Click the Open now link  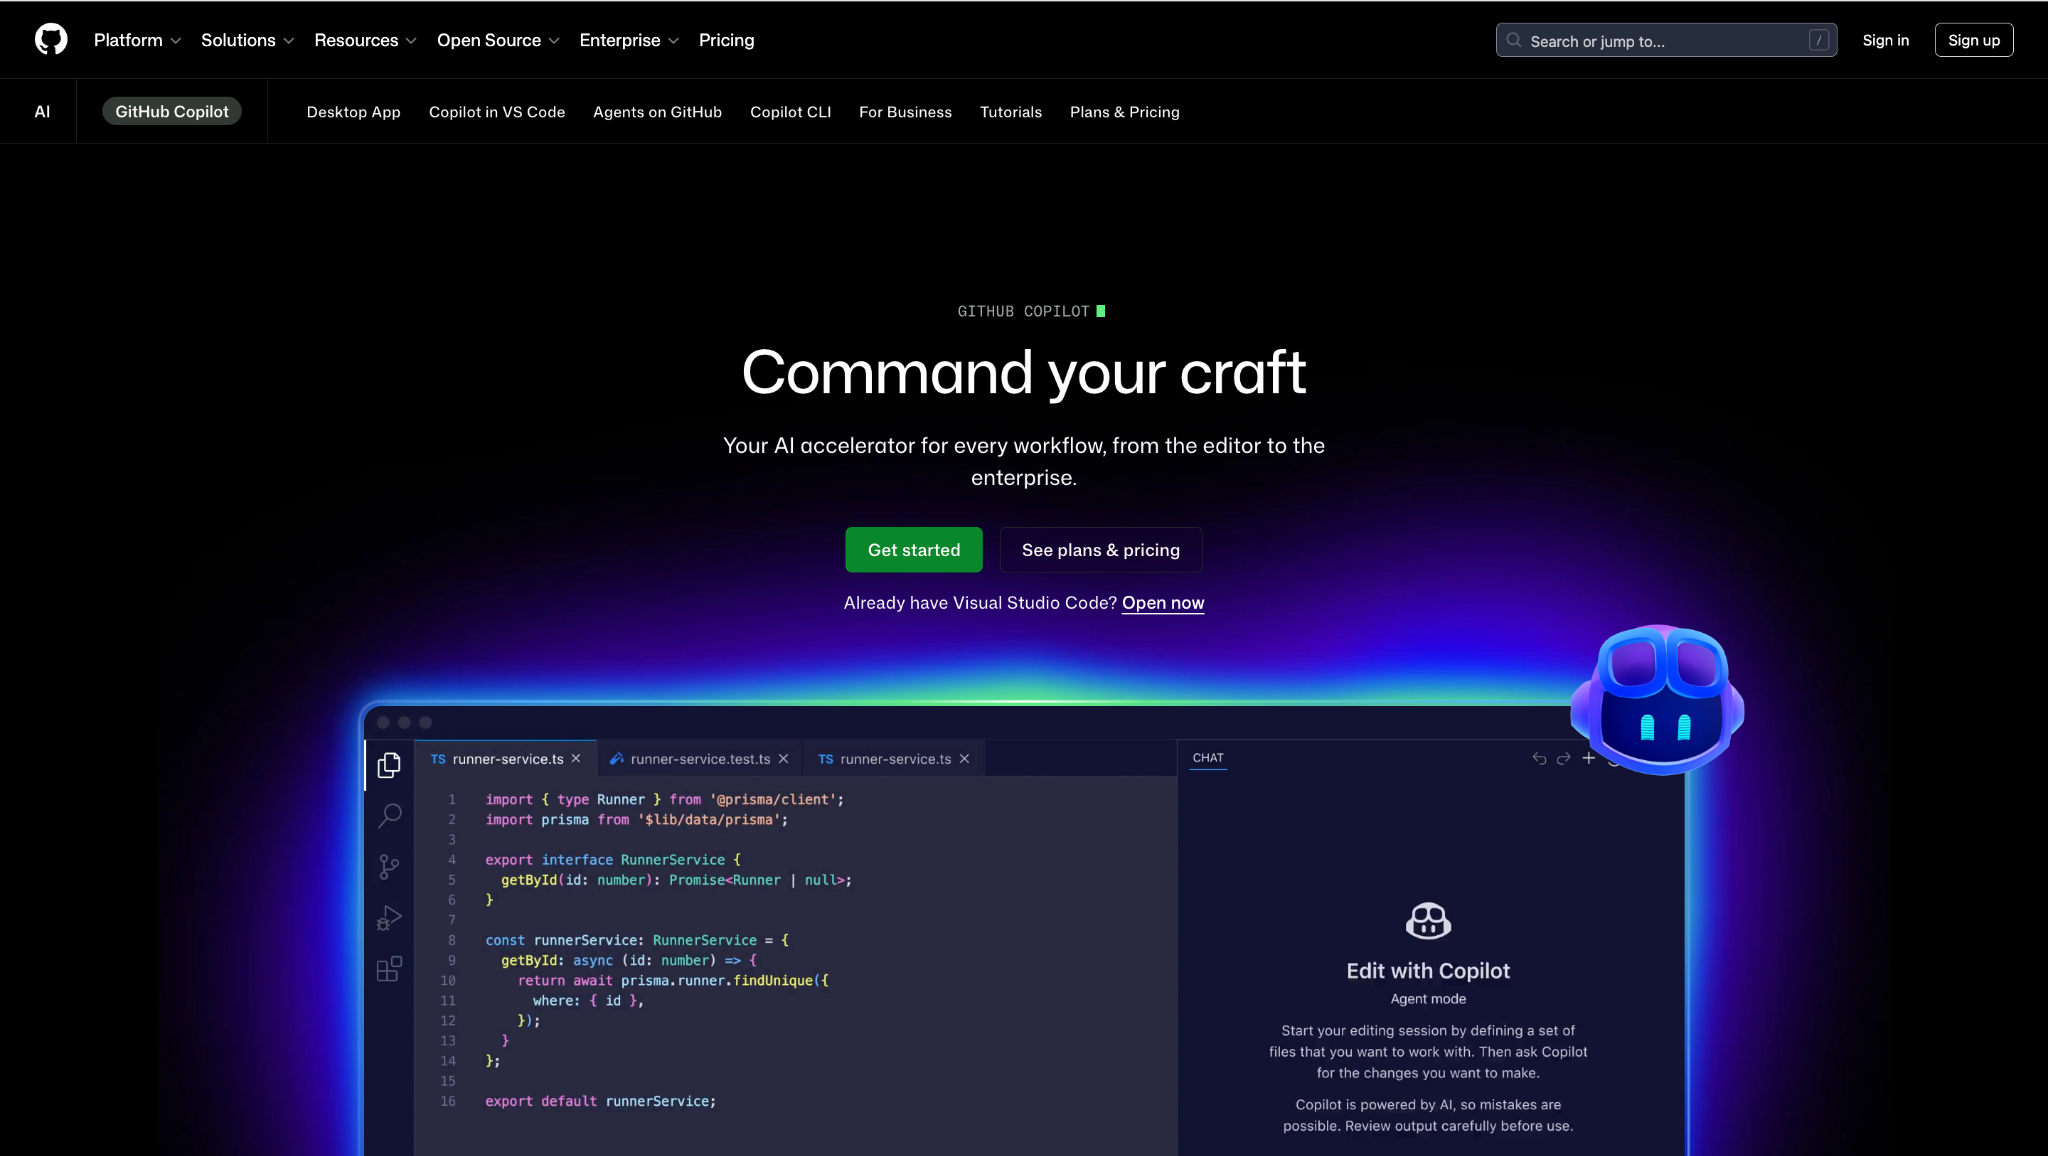point(1162,603)
